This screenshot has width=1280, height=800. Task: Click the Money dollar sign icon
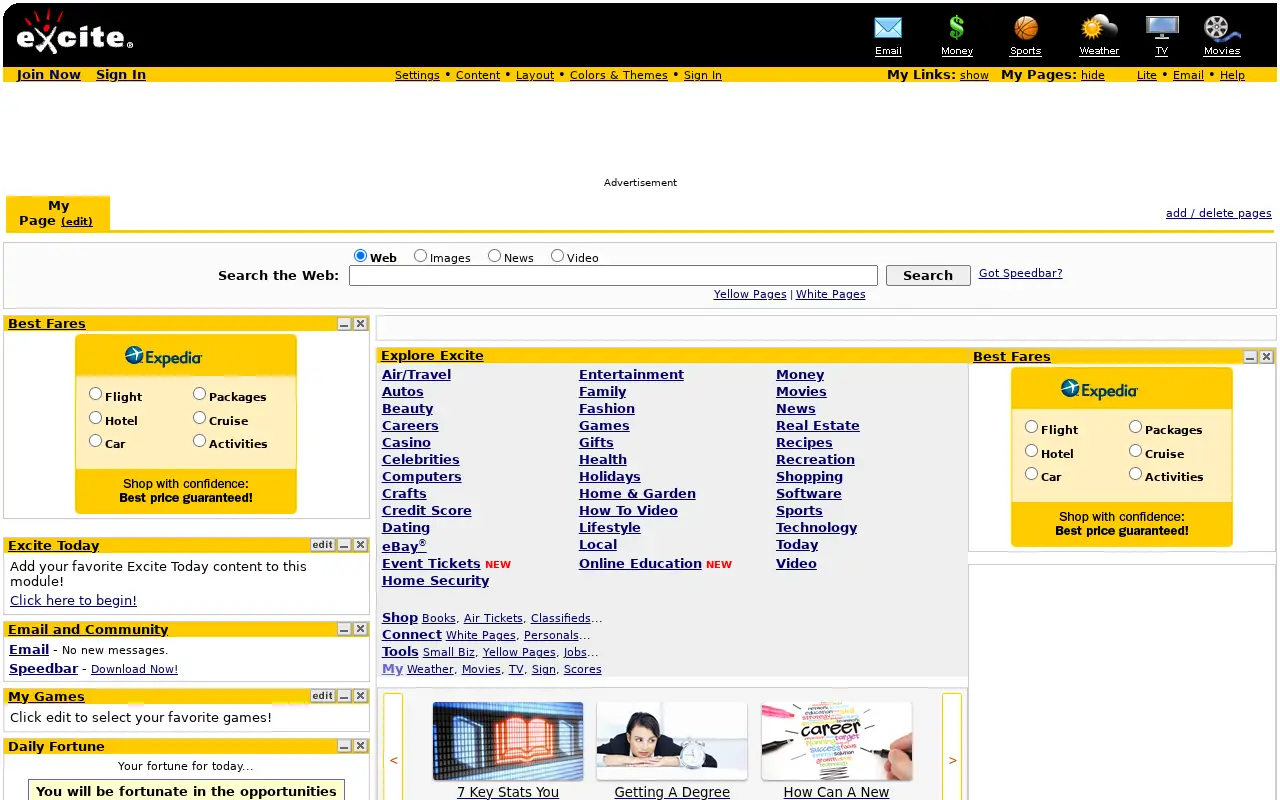[x=957, y=28]
